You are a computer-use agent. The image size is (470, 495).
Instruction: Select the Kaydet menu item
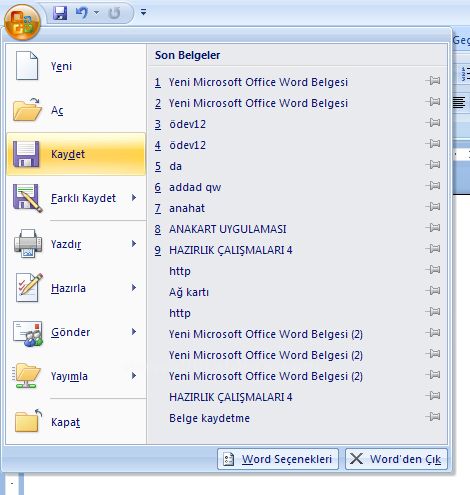click(x=76, y=154)
